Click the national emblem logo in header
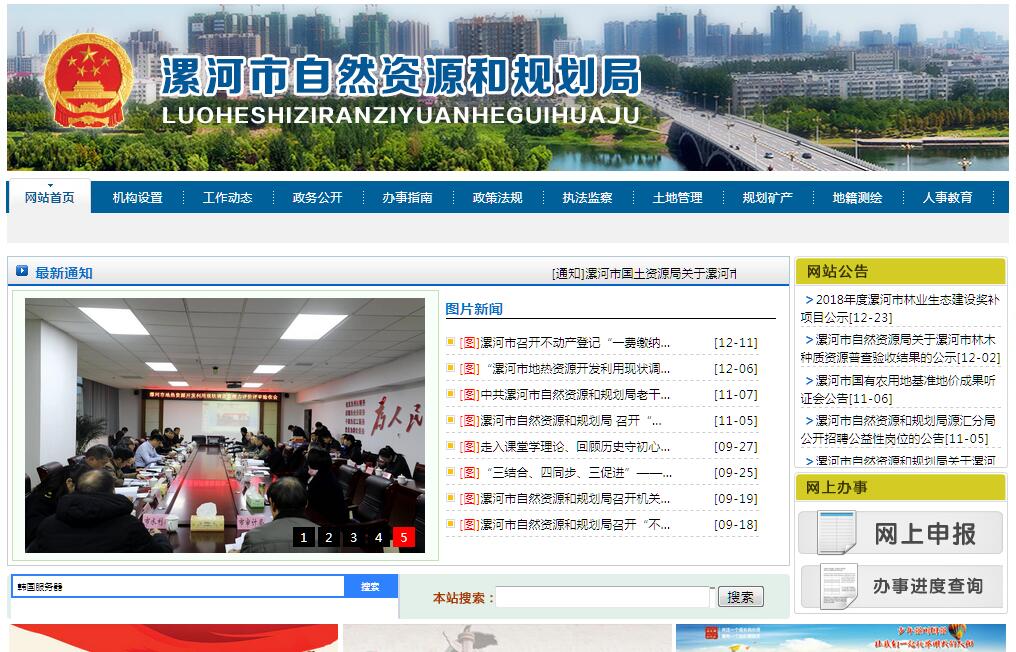Viewport: 1016px width, 652px height. pyautogui.click(x=88, y=82)
